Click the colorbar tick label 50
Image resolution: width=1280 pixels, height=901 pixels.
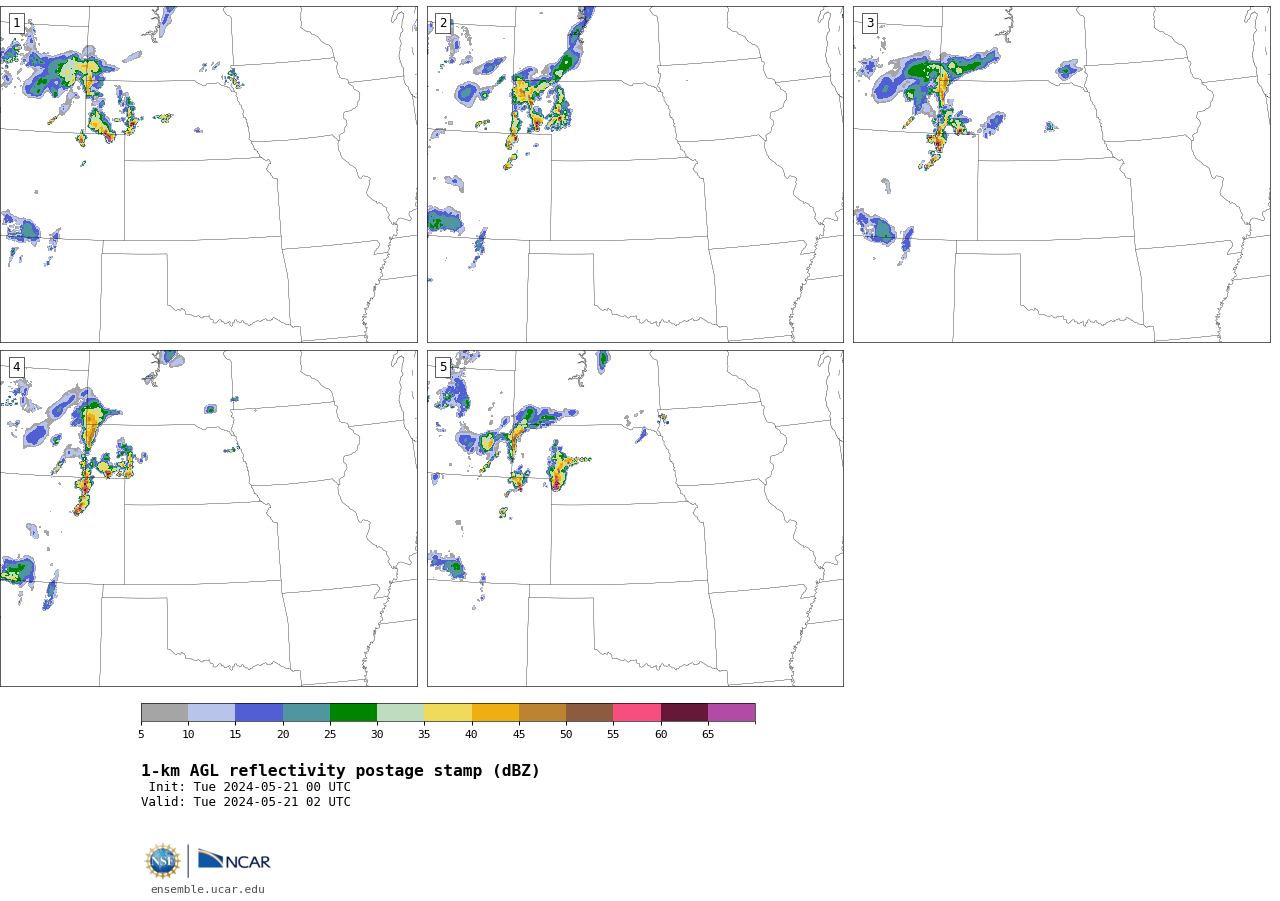(566, 735)
